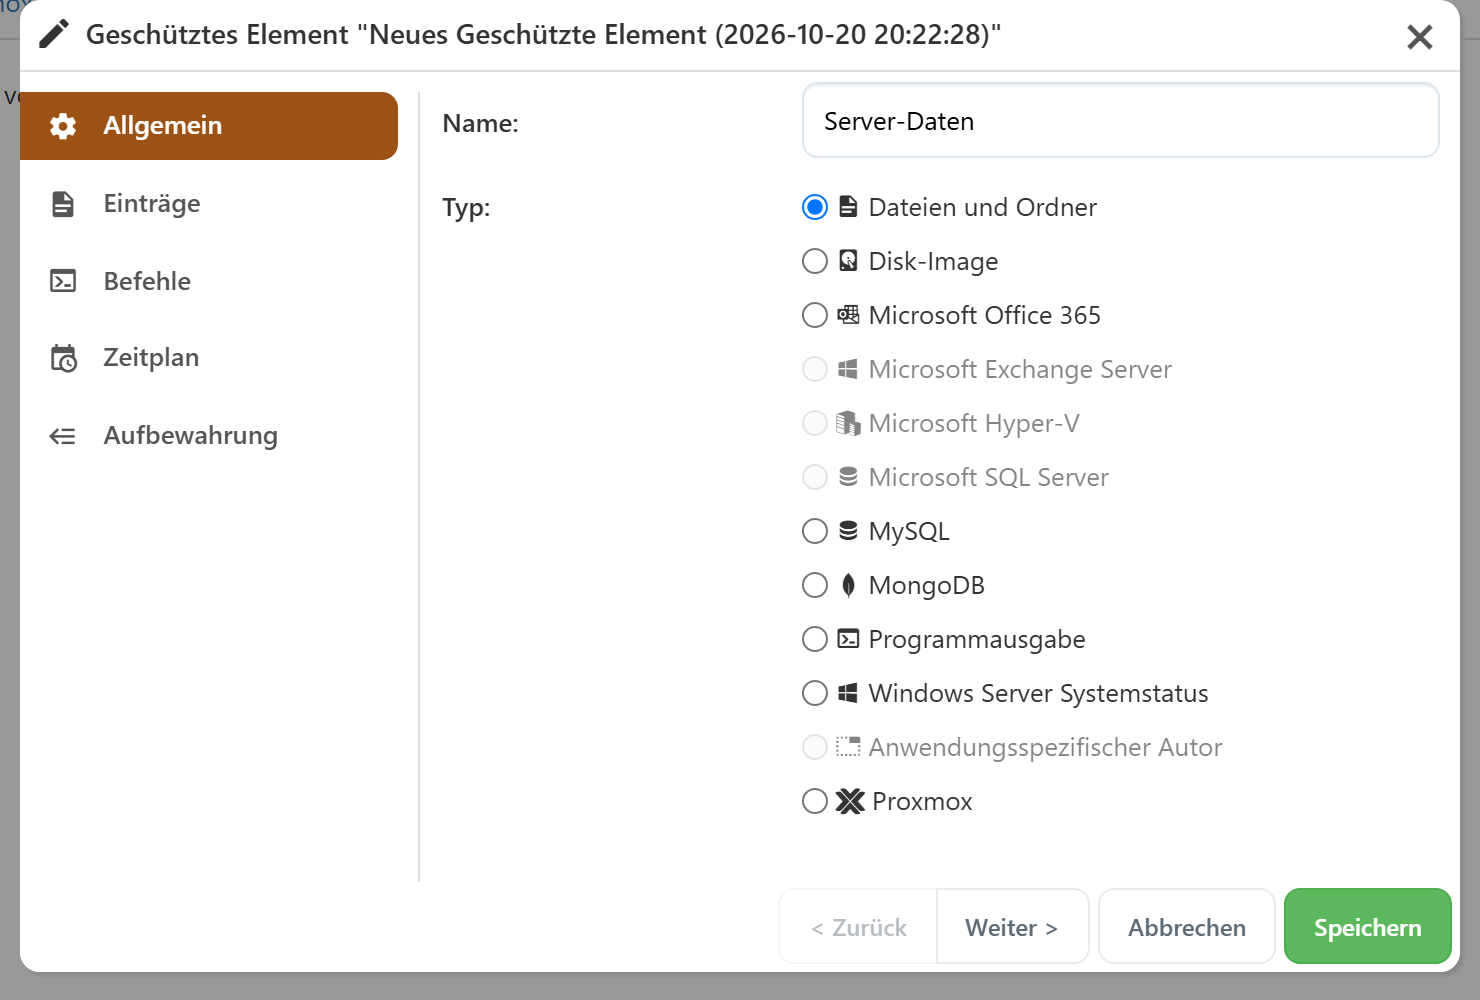Image resolution: width=1480 pixels, height=1000 pixels.
Task: Click the greyed-out Microsoft SQL Server icon
Action: click(848, 477)
